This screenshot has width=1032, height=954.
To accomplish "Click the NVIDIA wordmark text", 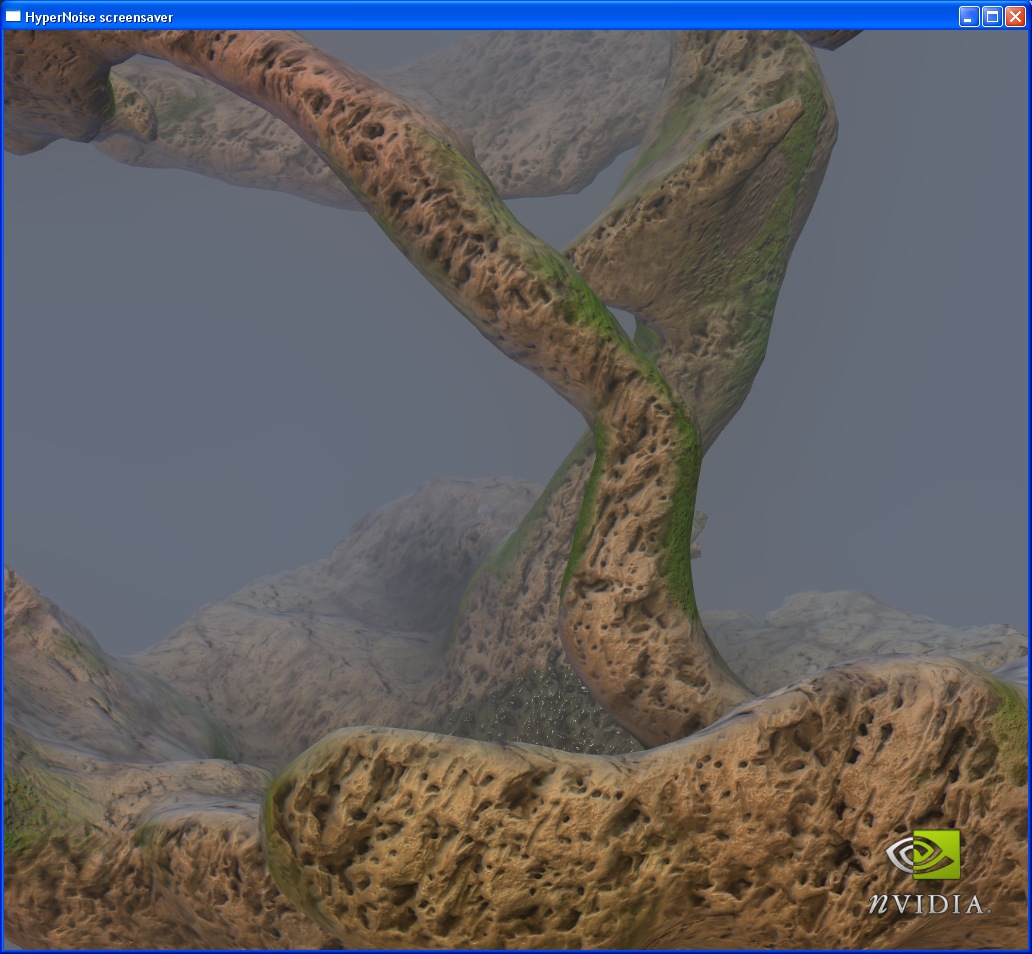I will pos(925,904).
